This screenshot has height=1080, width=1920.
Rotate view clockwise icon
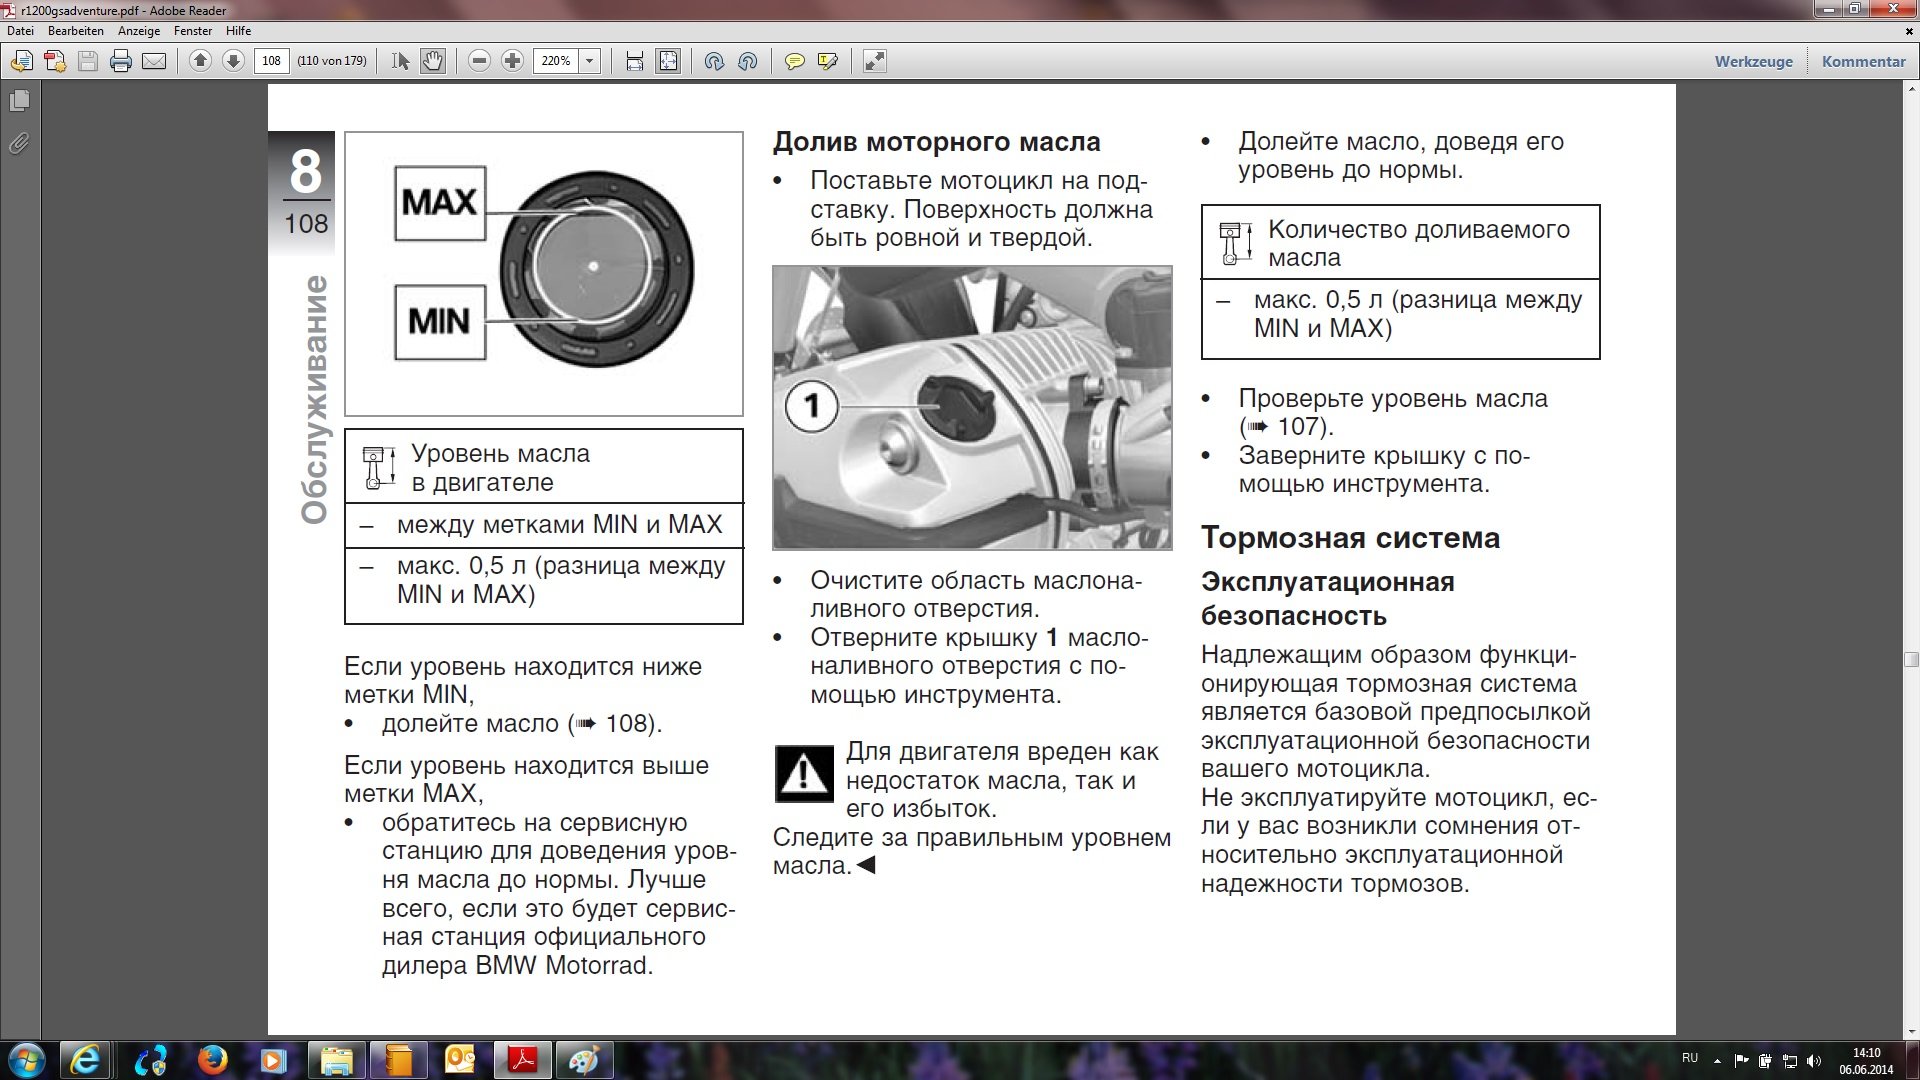coord(714,61)
